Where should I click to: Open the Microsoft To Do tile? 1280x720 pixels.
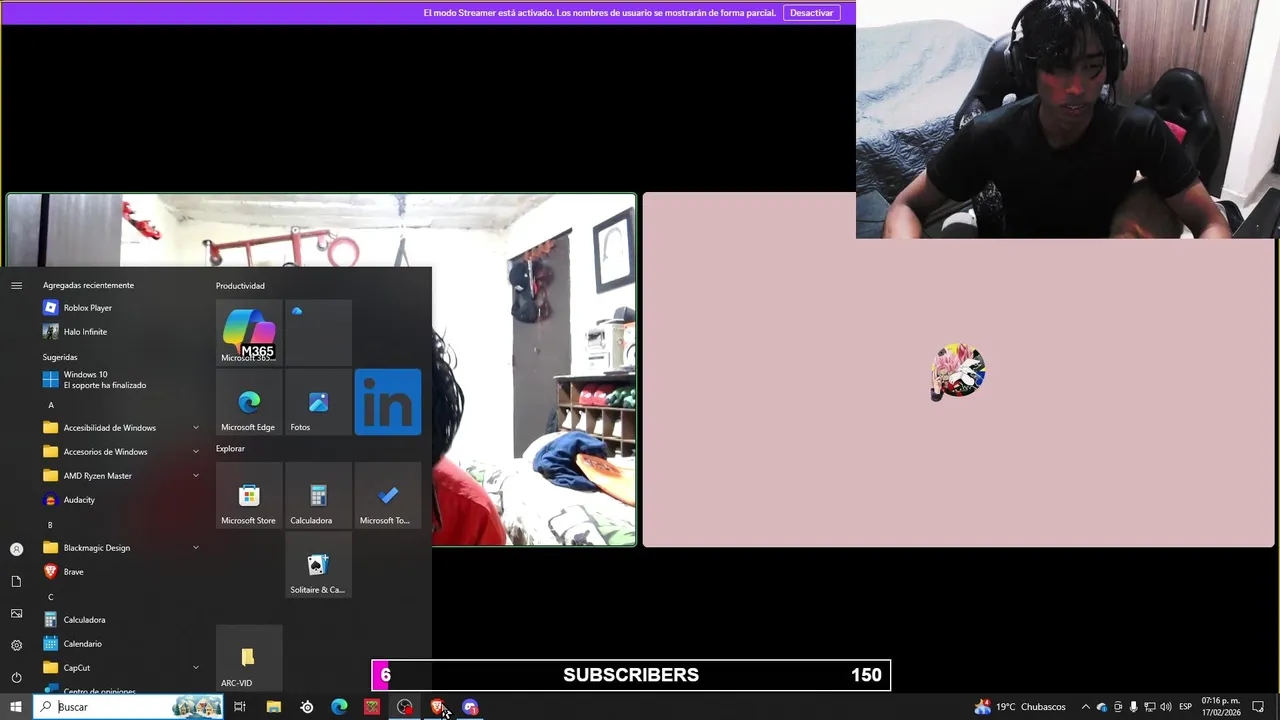click(x=388, y=495)
